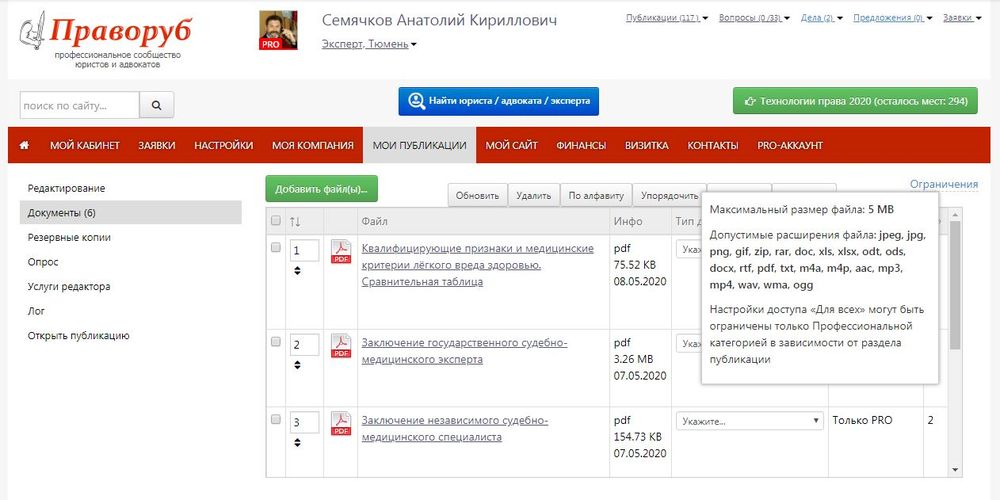
Task: Check the checkbox for document row 1
Action: pos(276,247)
